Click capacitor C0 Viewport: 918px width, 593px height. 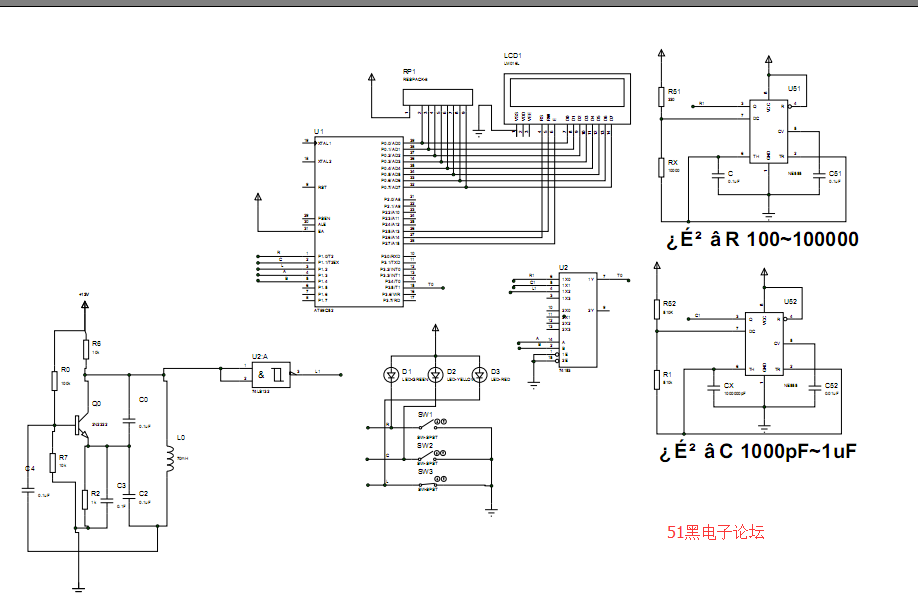tap(129, 420)
